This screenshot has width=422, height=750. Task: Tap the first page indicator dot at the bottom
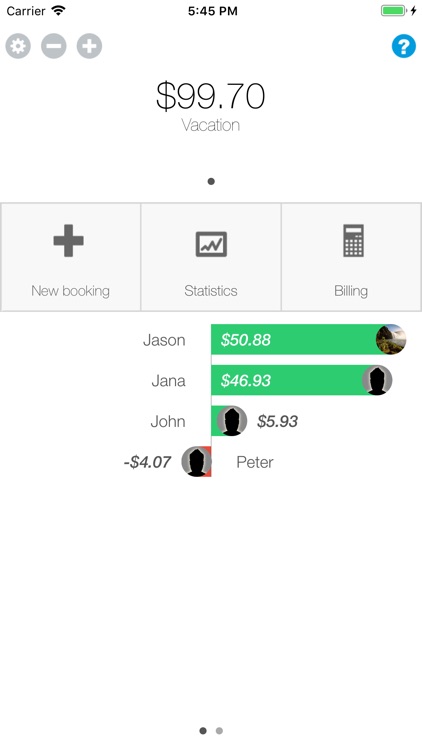tap(203, 730)
